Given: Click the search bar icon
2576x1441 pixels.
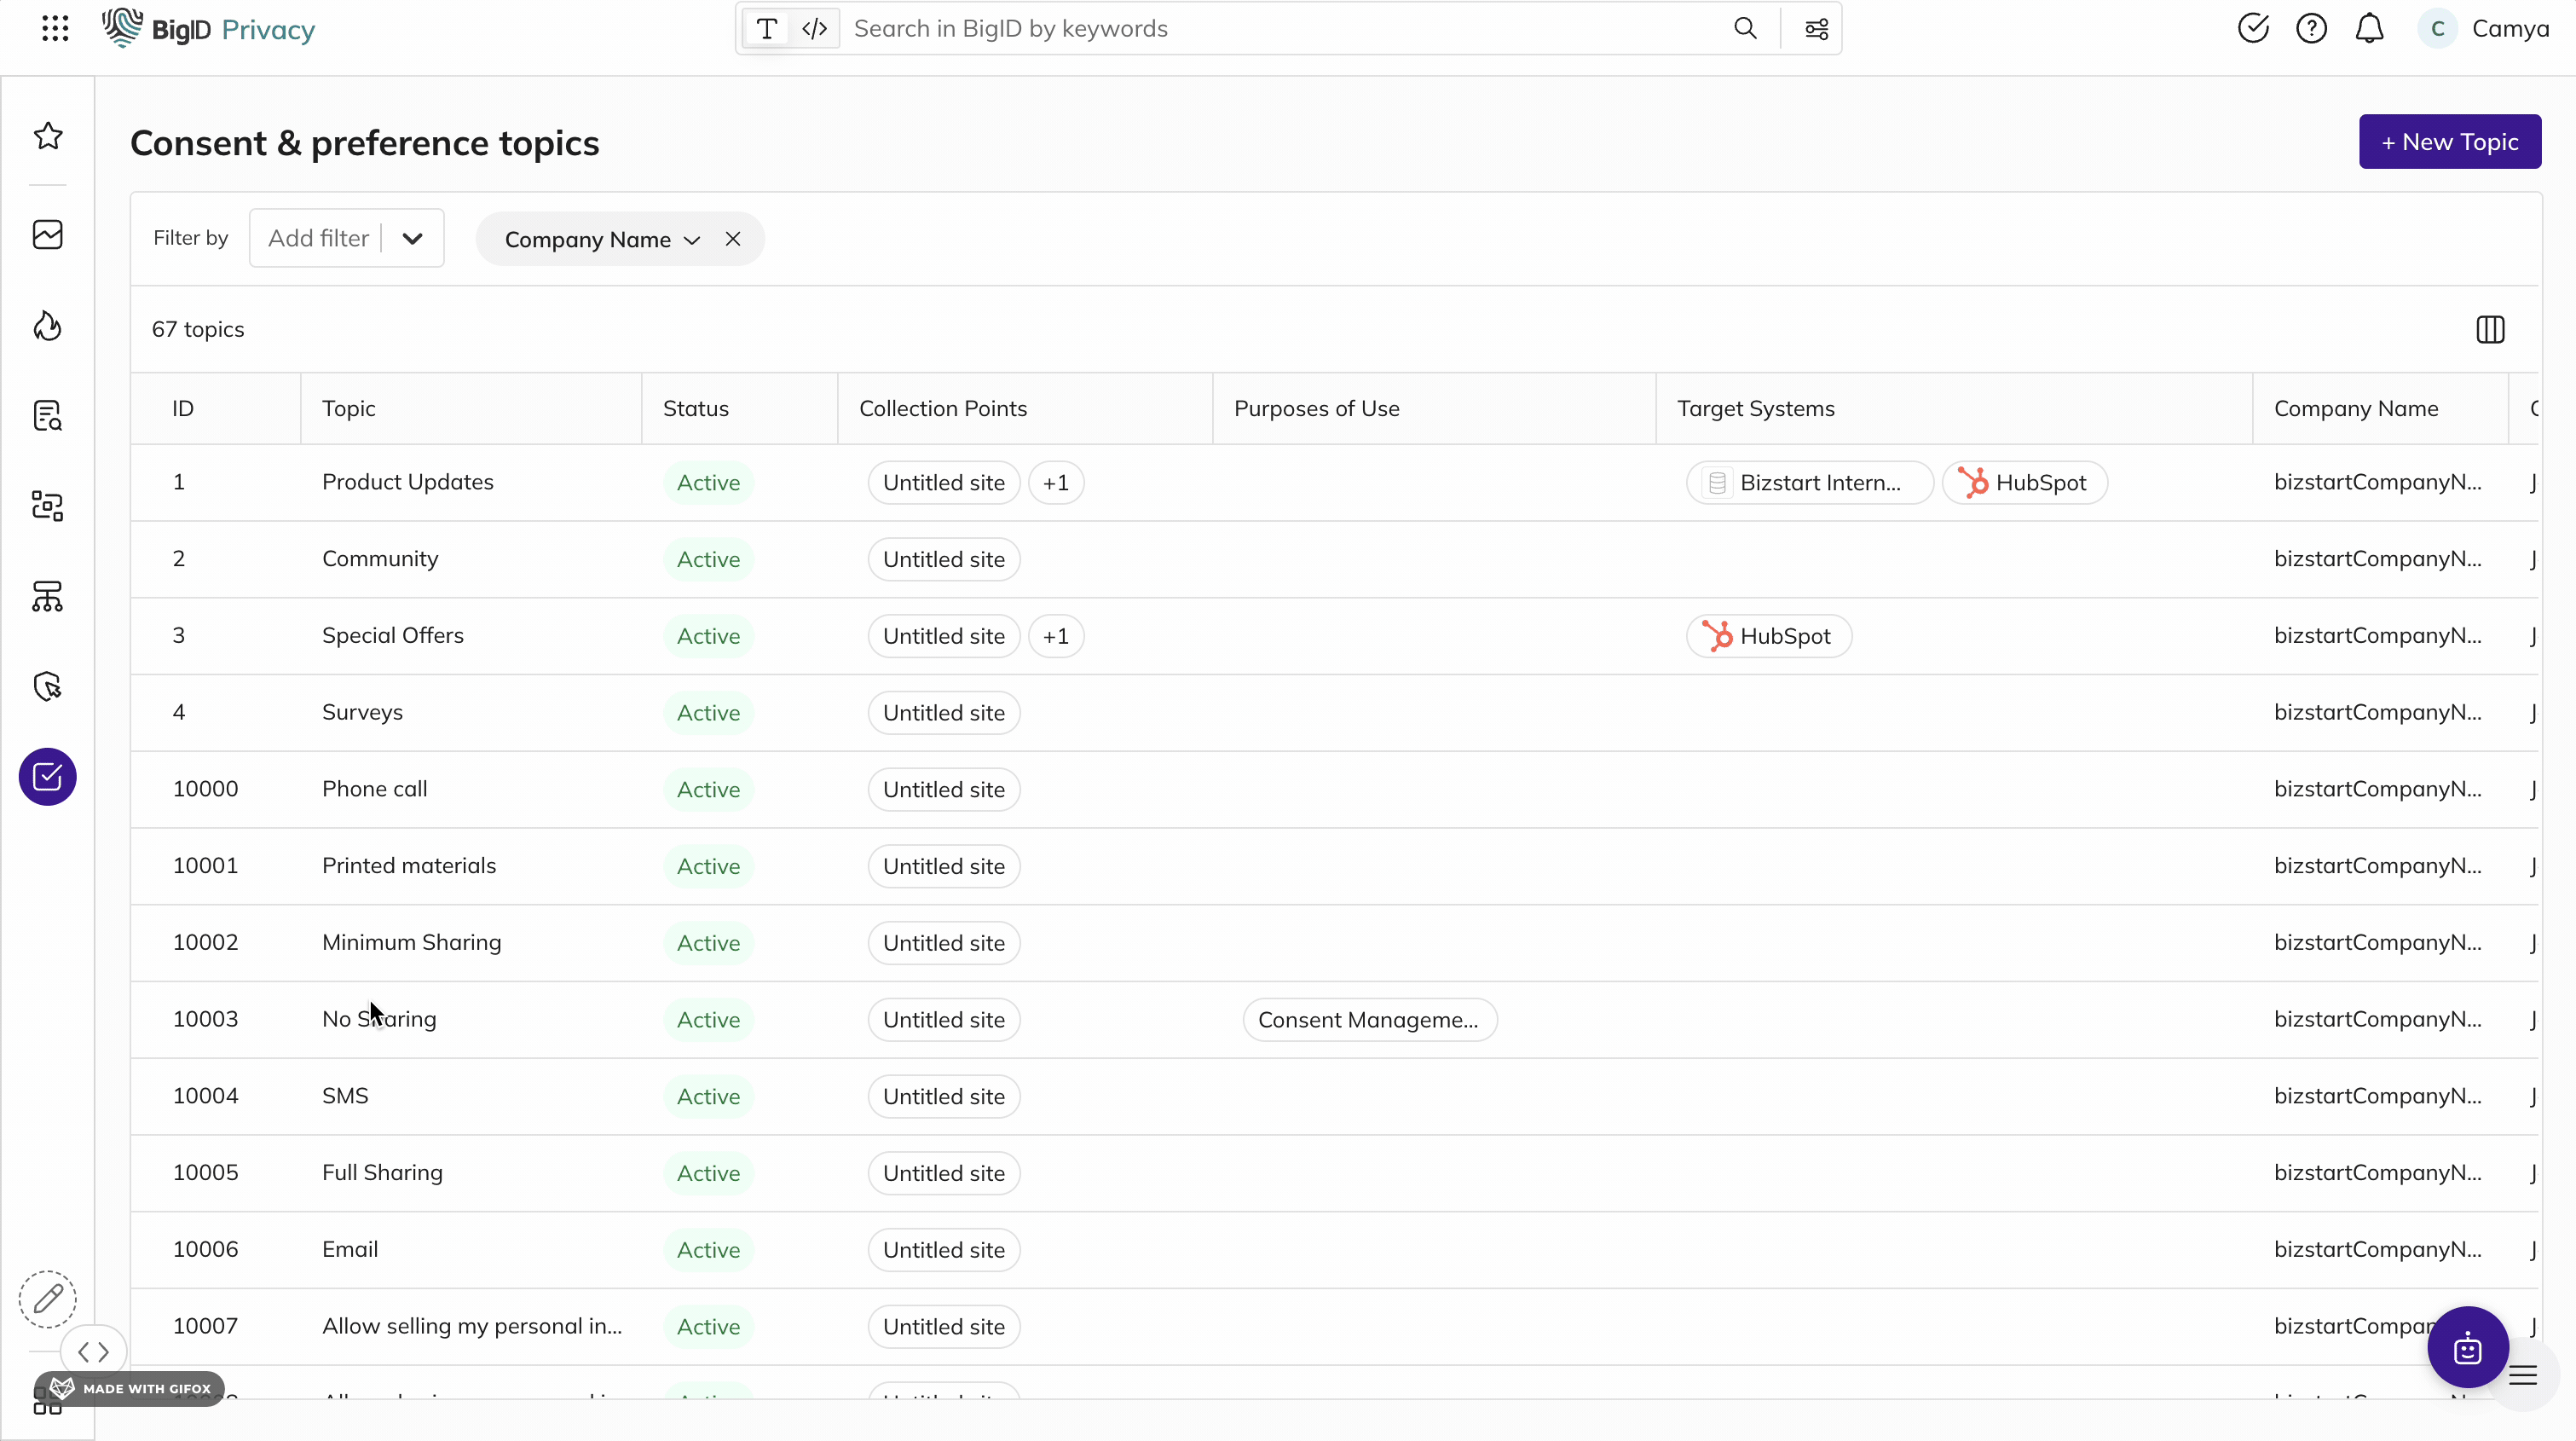Looking at the screenshot, I should [1747, 26].
